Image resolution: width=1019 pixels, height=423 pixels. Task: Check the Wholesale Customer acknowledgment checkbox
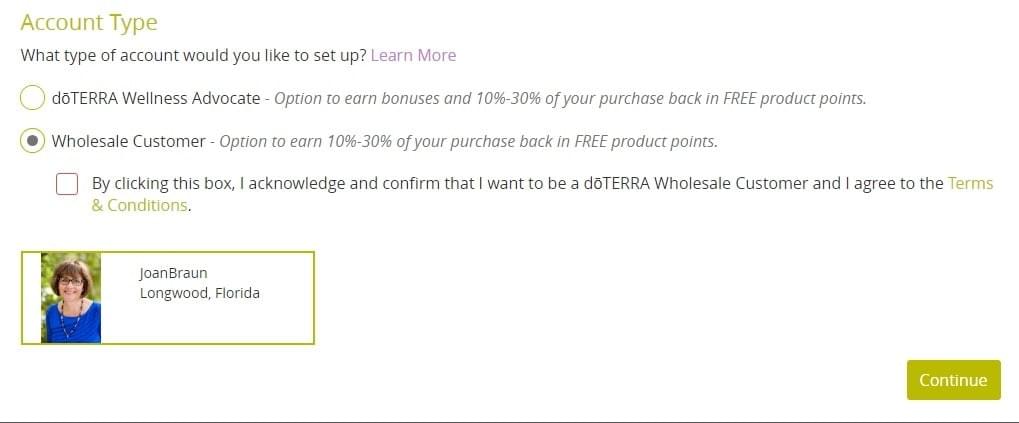point(67,184)
